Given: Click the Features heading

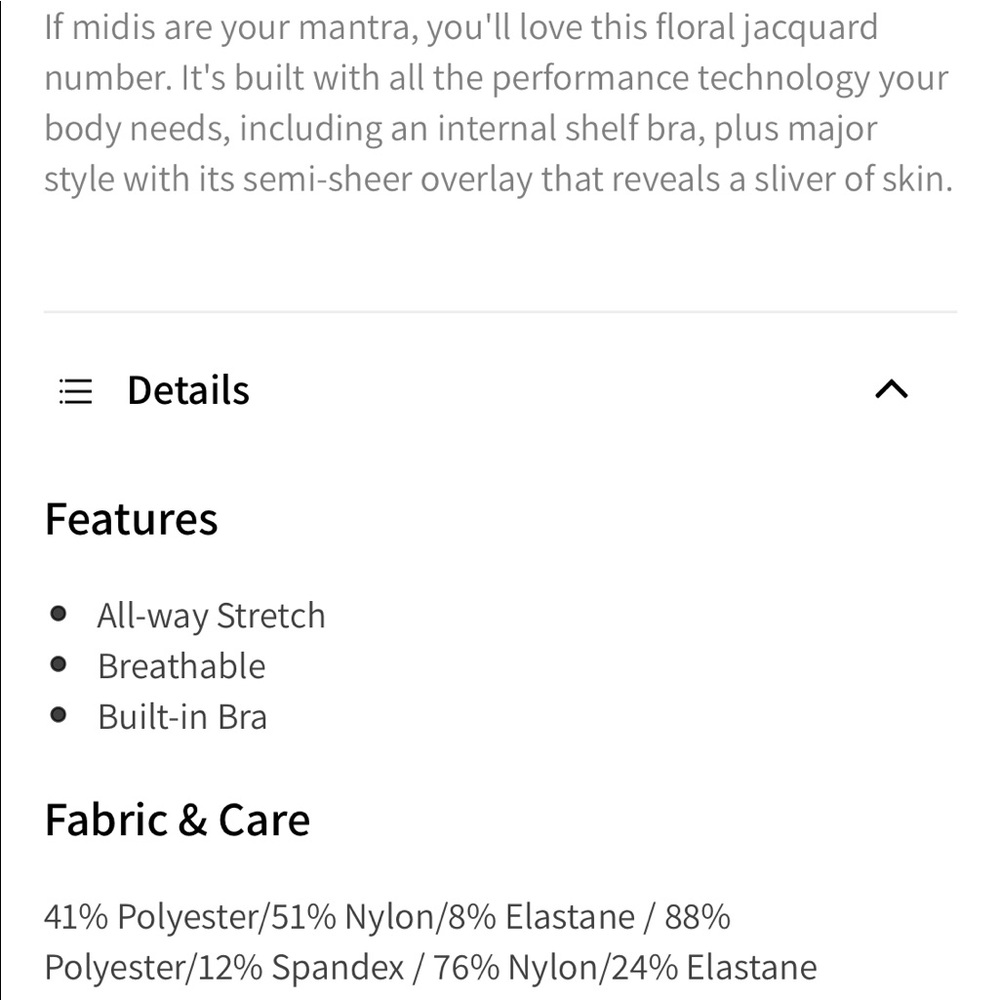Looking at the screenshot, I should click(x=131, y=517).
